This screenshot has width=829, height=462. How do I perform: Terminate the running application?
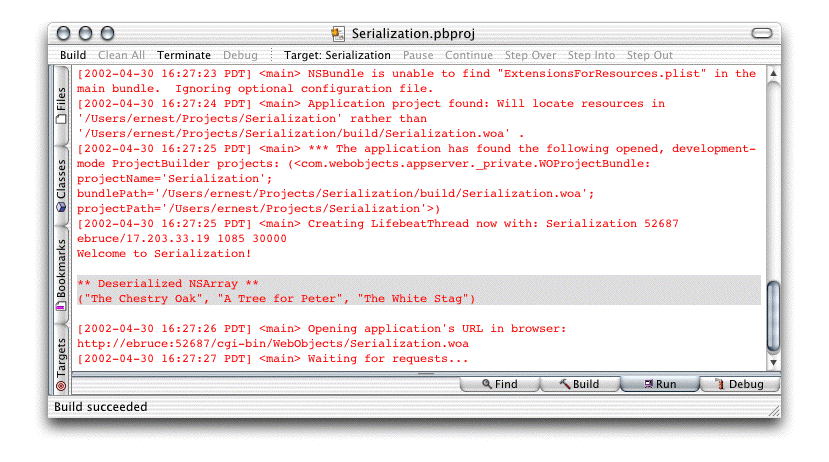pos(183,55)
